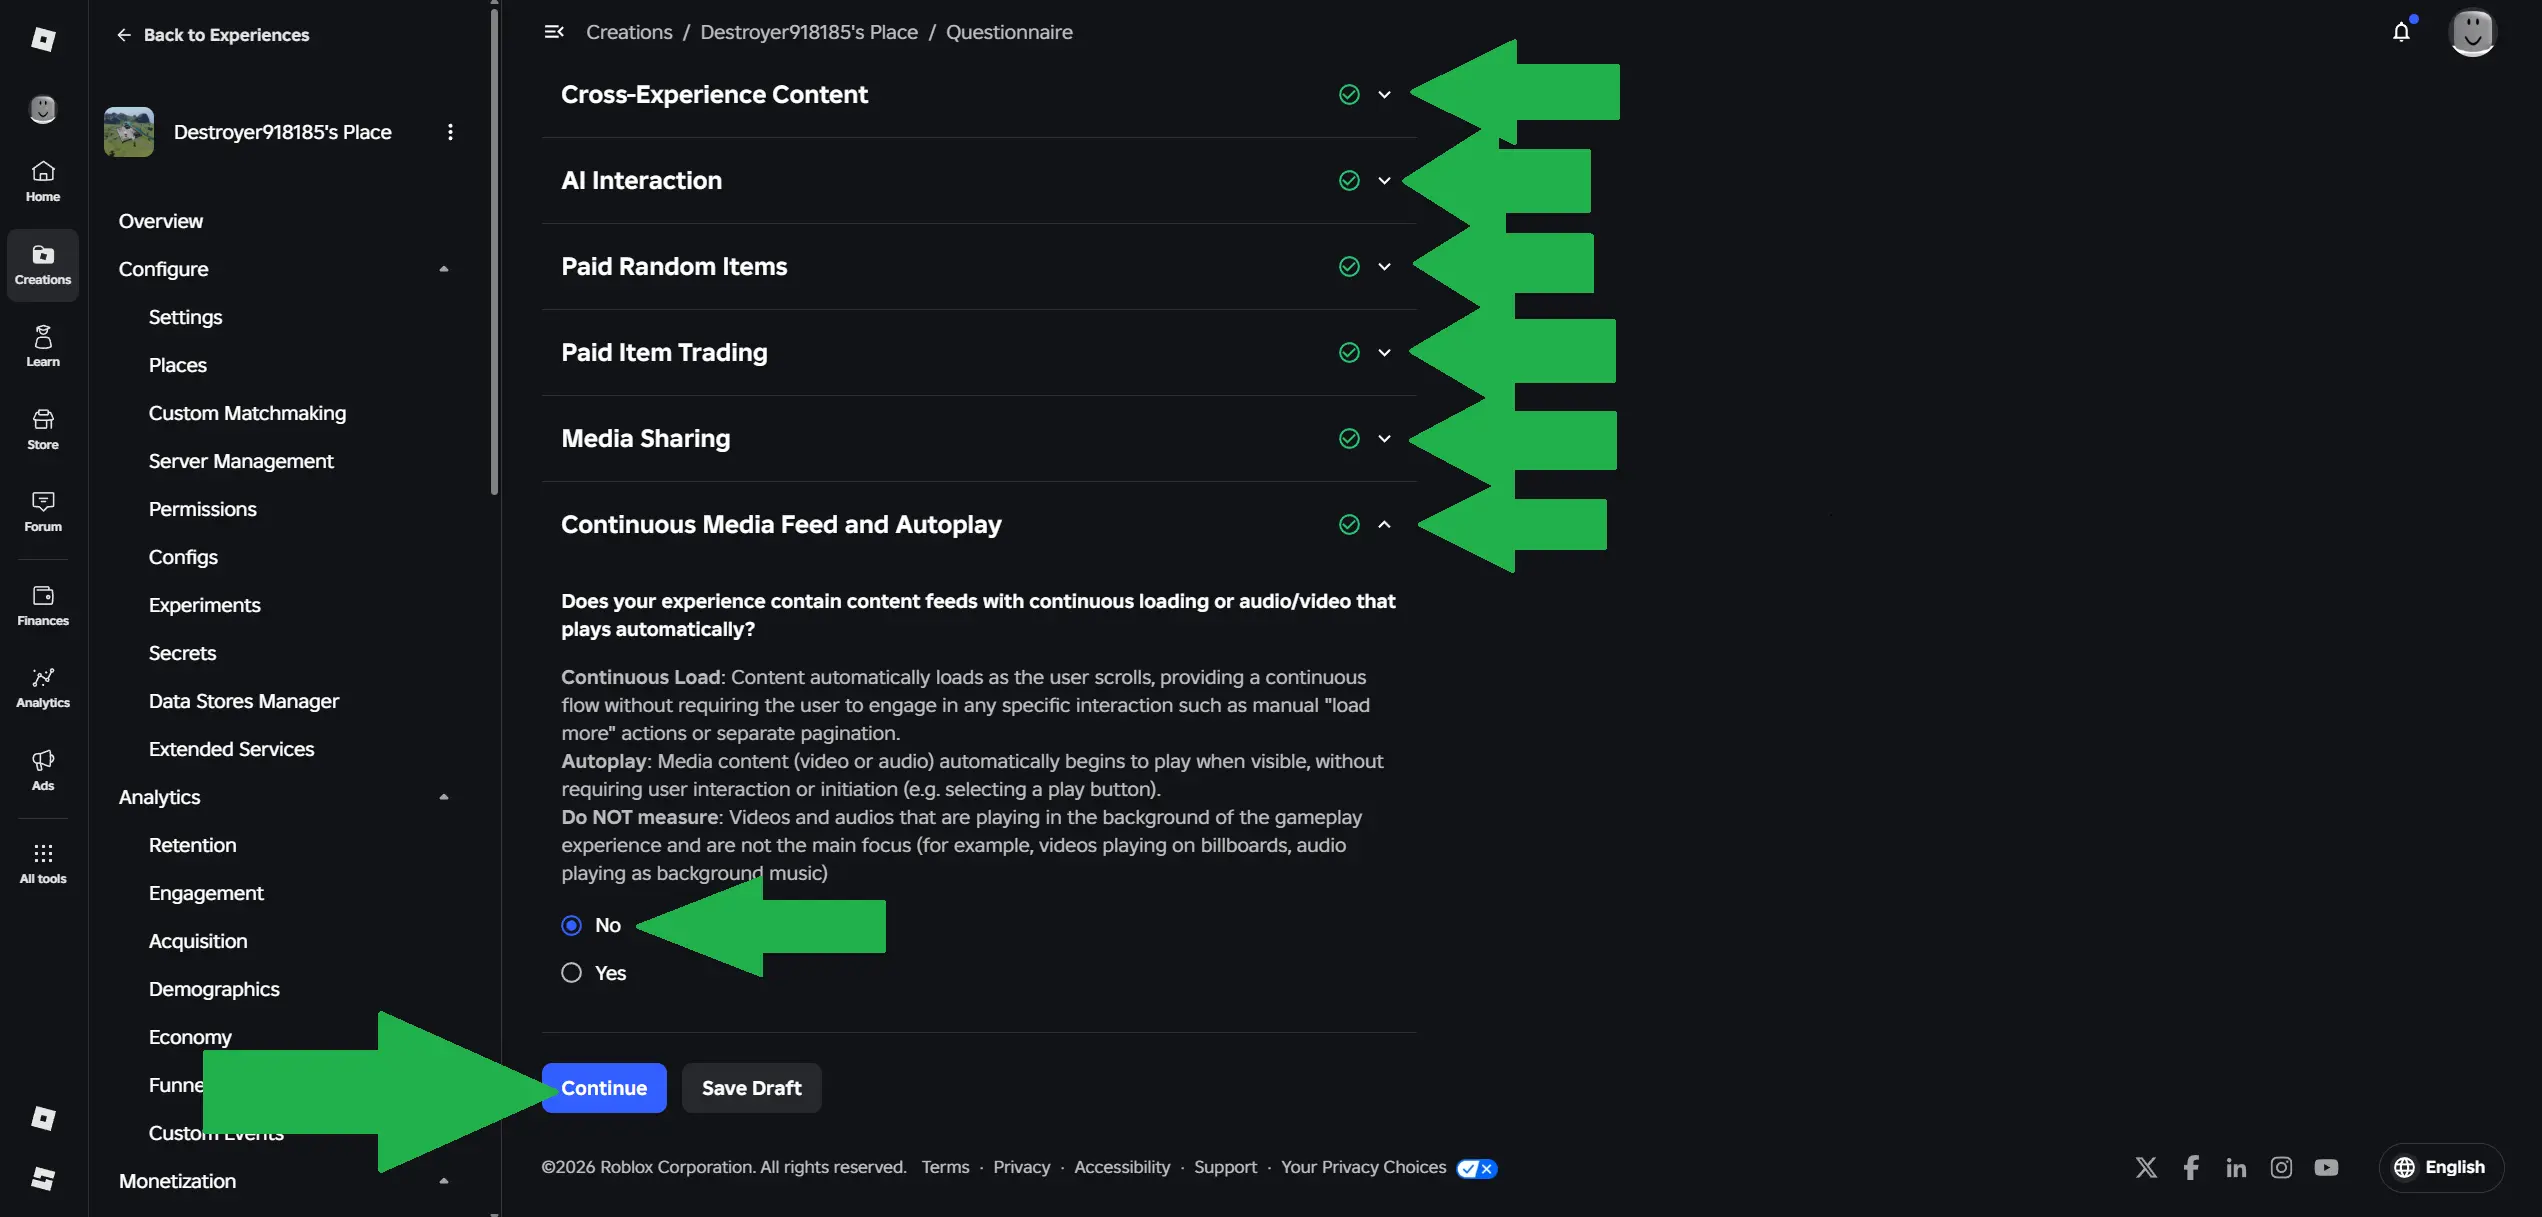Open the Finances icon in left rail
The width and height of the screenshot is (2542, 1217).
(x=43, y=606)
